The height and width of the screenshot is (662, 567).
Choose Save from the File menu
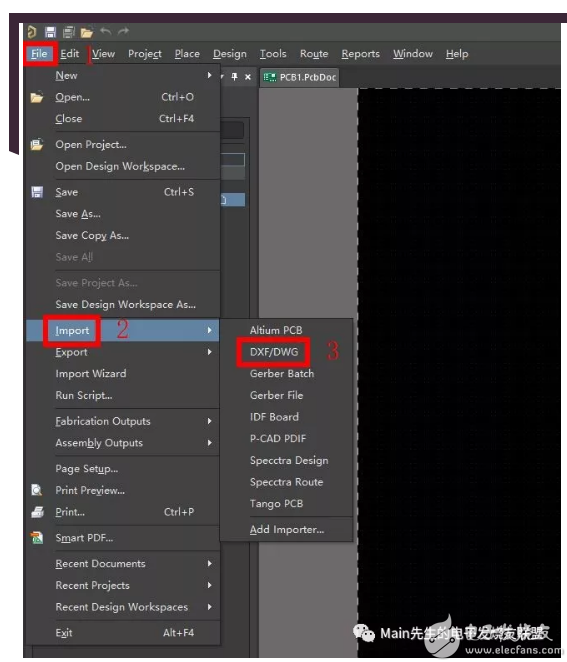[123, 192]
